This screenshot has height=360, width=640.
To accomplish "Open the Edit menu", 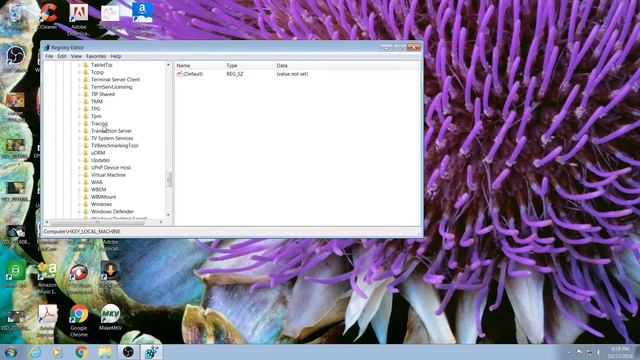I will coord(62,56).
